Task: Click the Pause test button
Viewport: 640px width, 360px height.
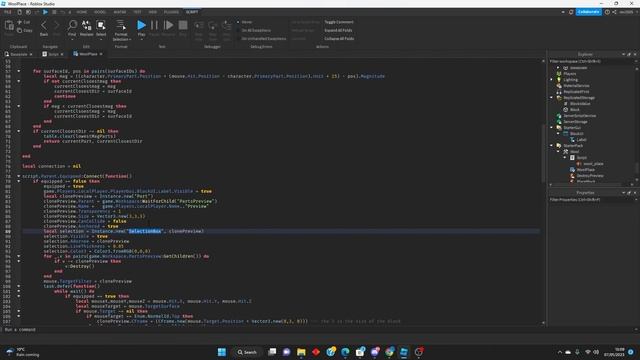Action: click(x=154, y=25)
